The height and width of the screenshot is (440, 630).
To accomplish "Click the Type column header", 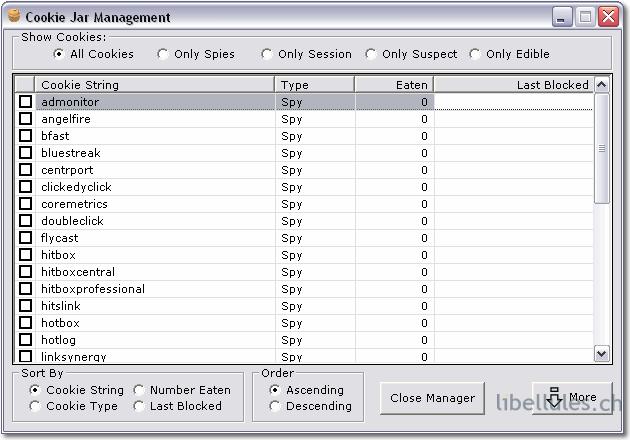I will click(x=314, y=85).
